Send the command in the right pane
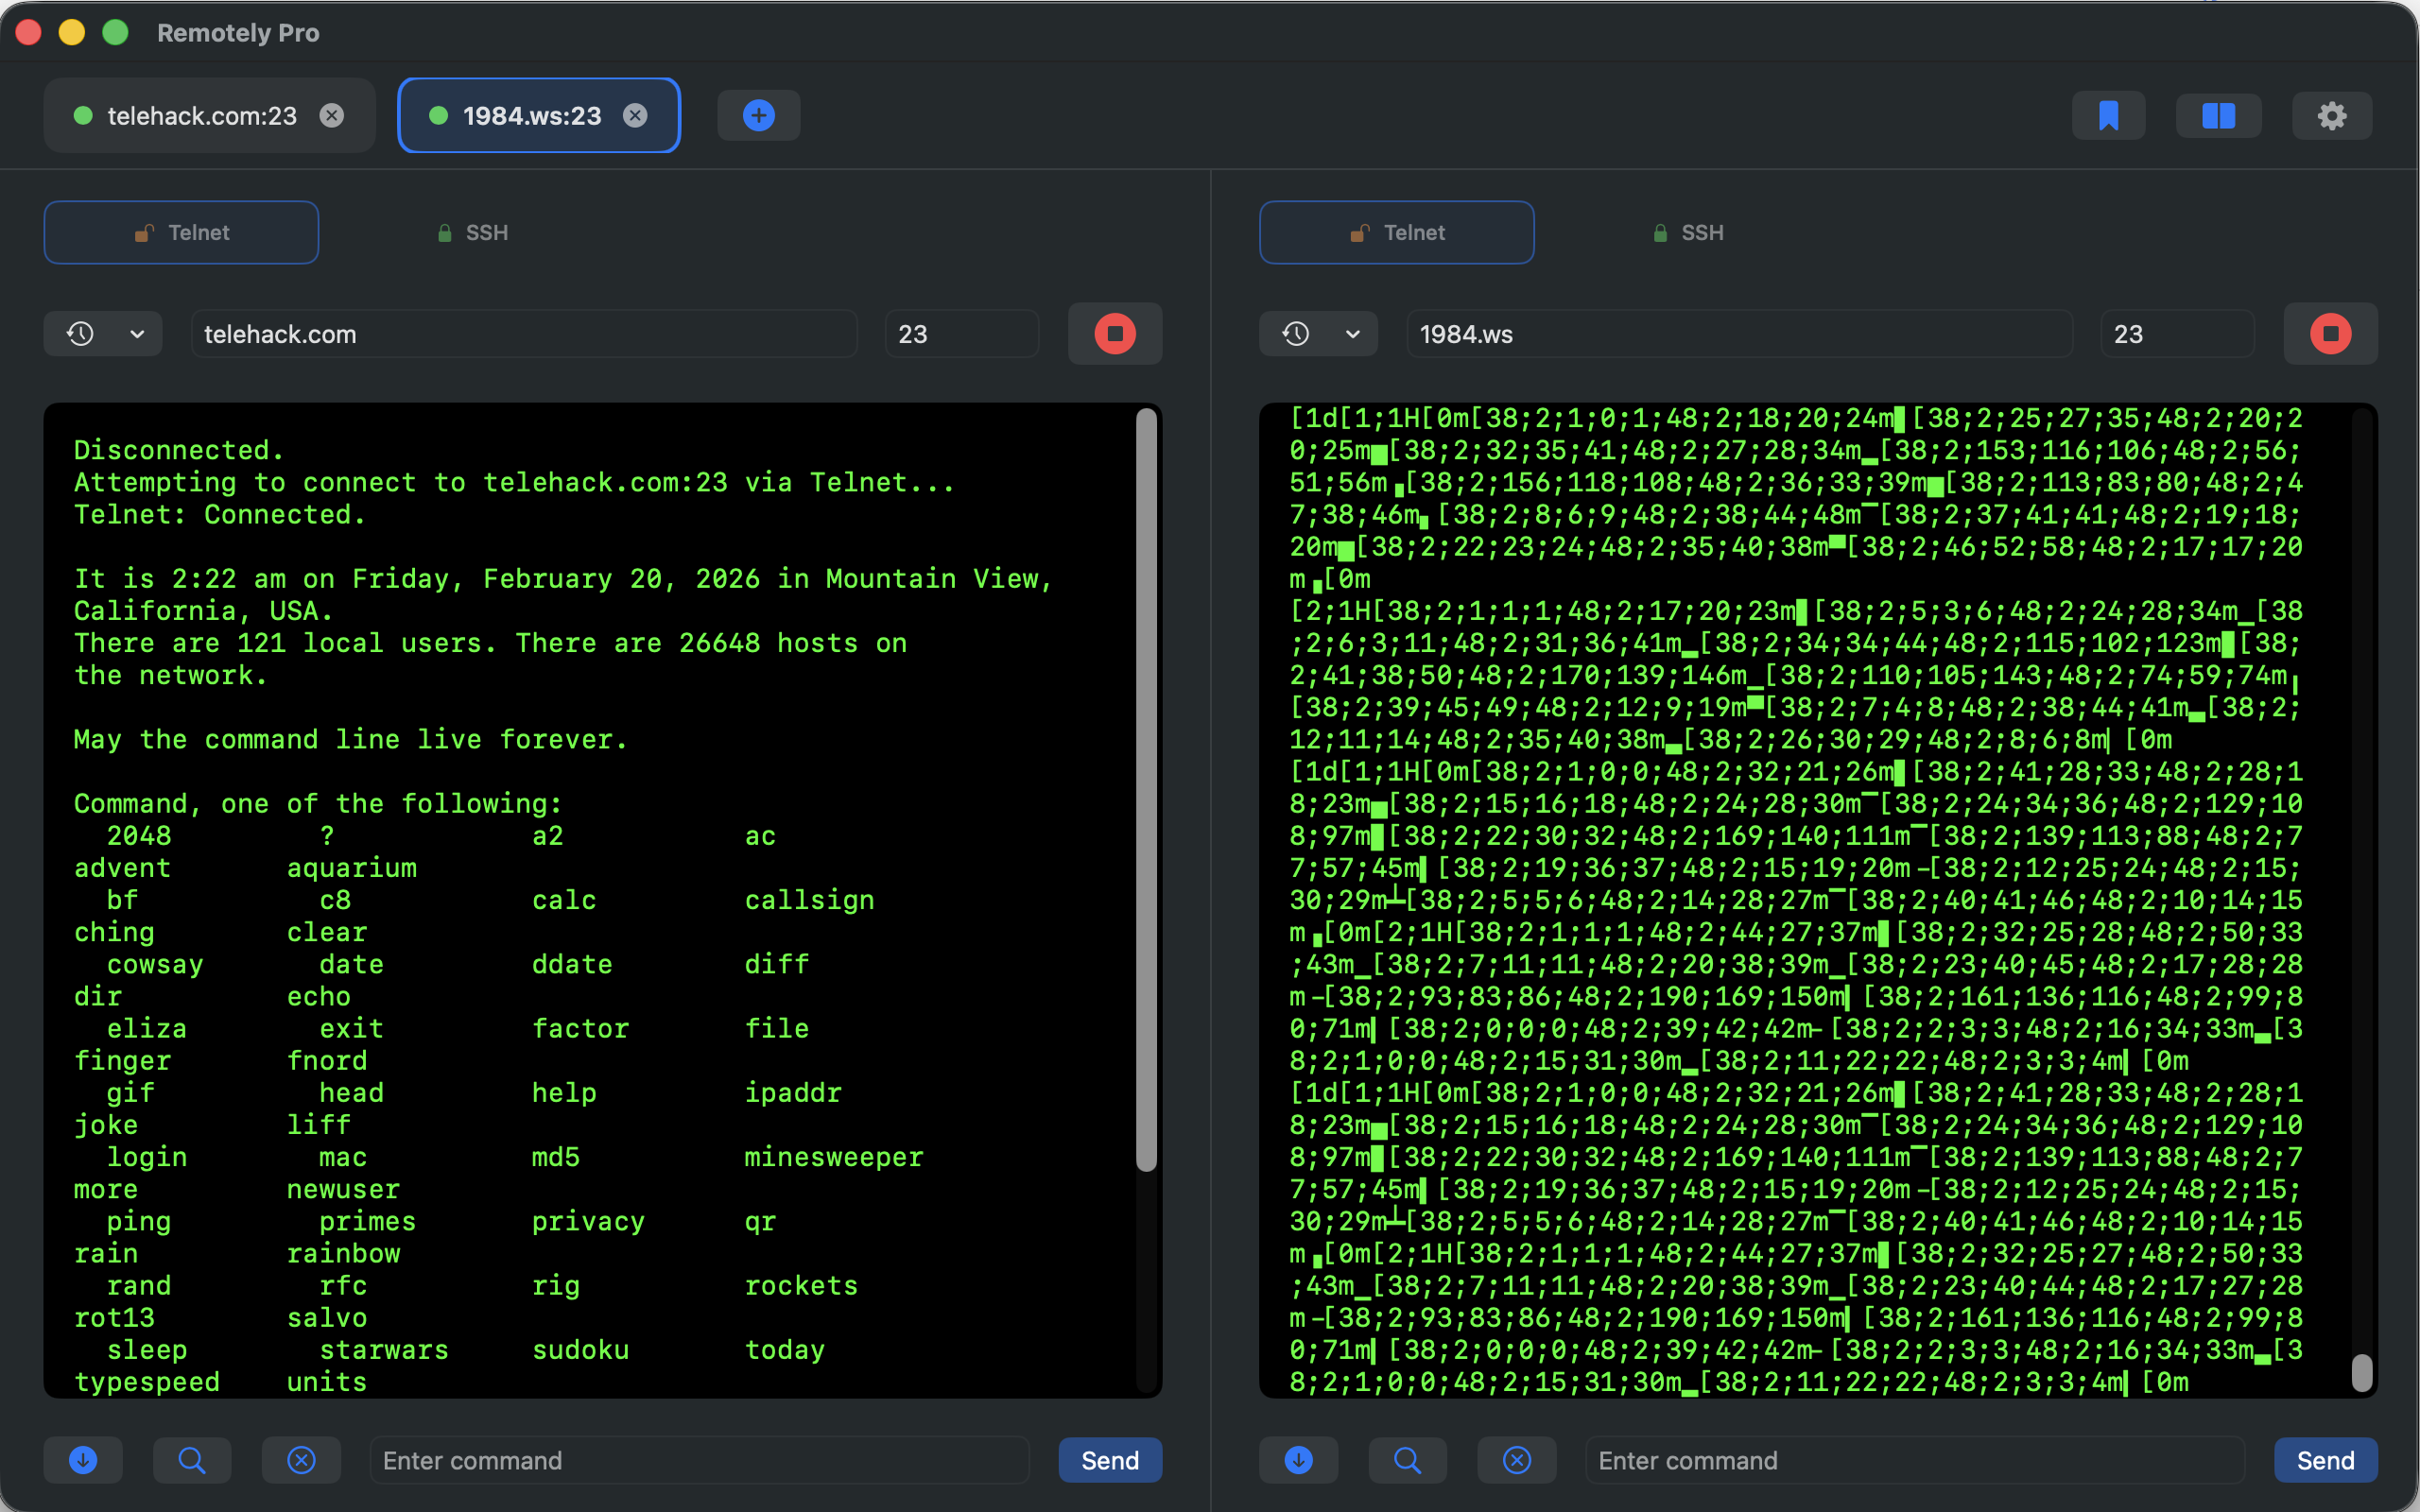The height and width of the screenshot is (1512, 2420). [x=2325, y=1460]
